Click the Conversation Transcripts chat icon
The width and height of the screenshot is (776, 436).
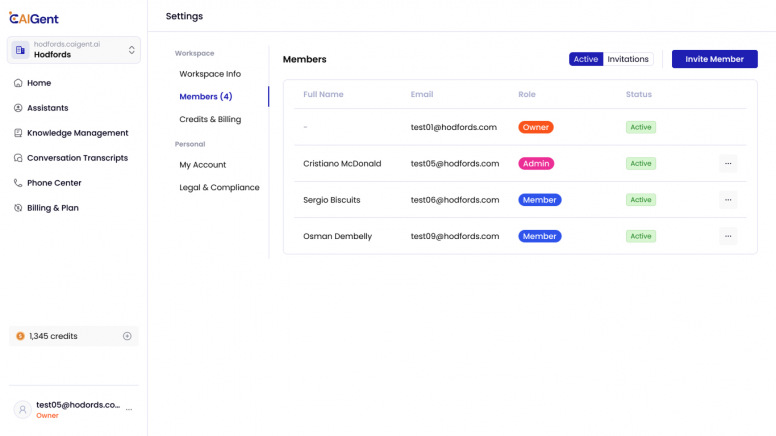(x=18, y=158)
